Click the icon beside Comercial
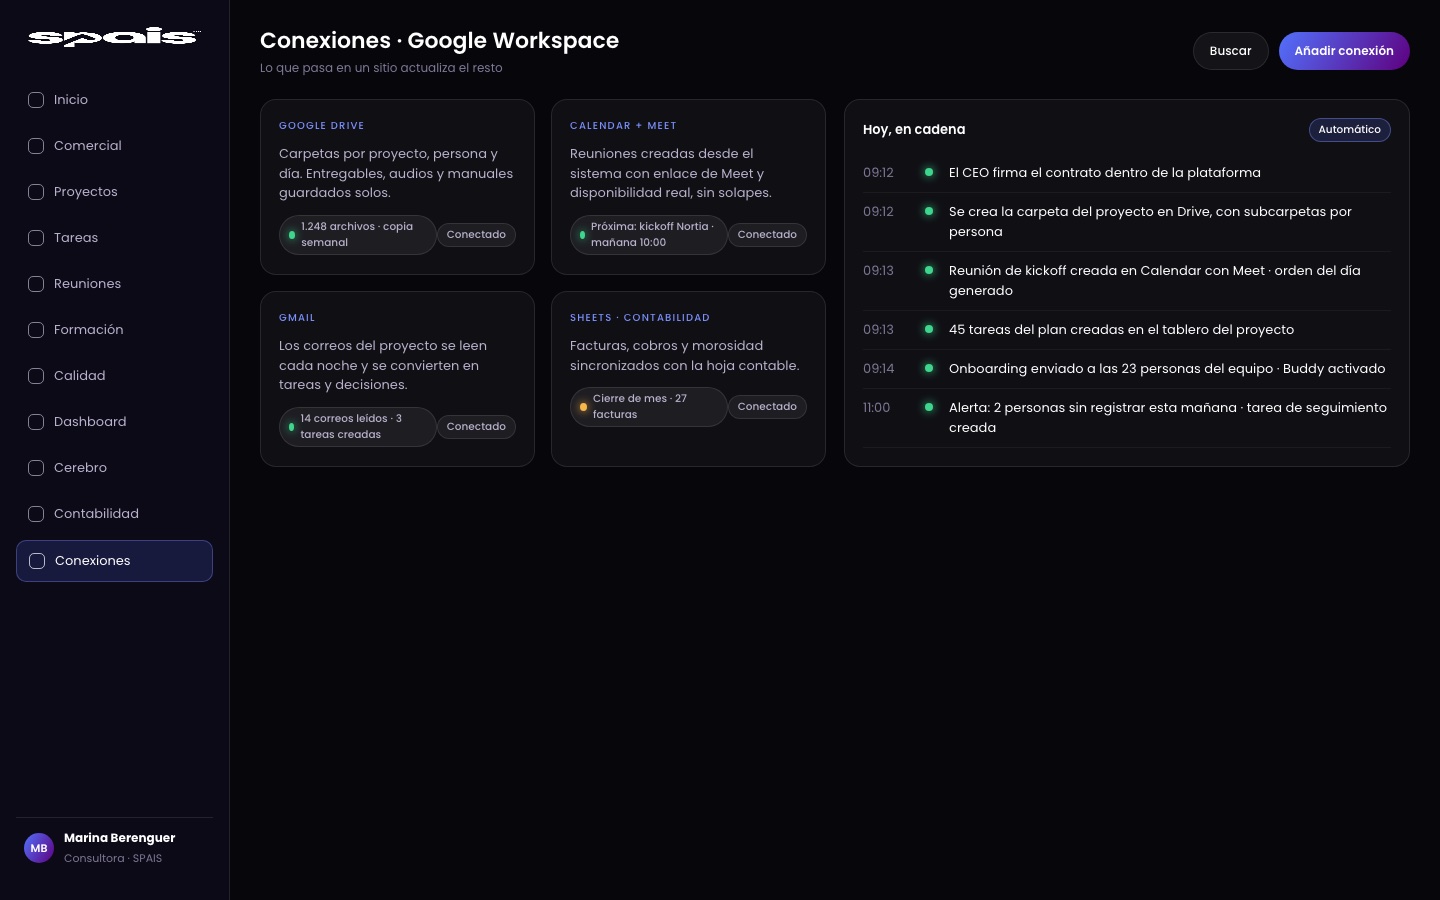 click(x=36, y=146)
